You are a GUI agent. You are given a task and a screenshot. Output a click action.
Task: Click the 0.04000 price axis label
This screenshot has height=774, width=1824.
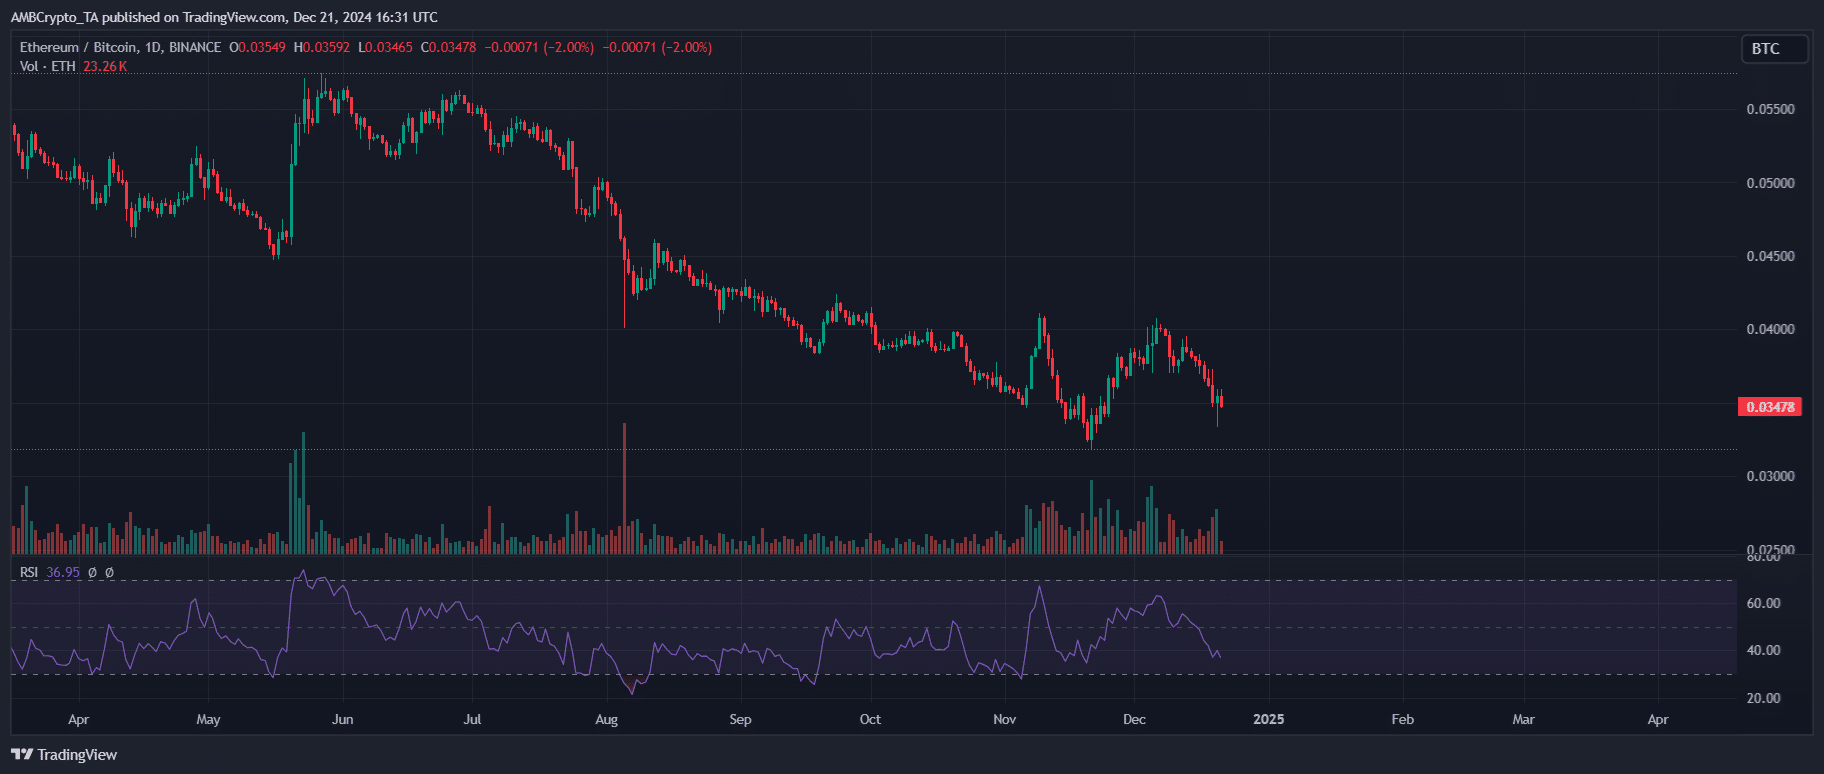tap(1770, 329)
